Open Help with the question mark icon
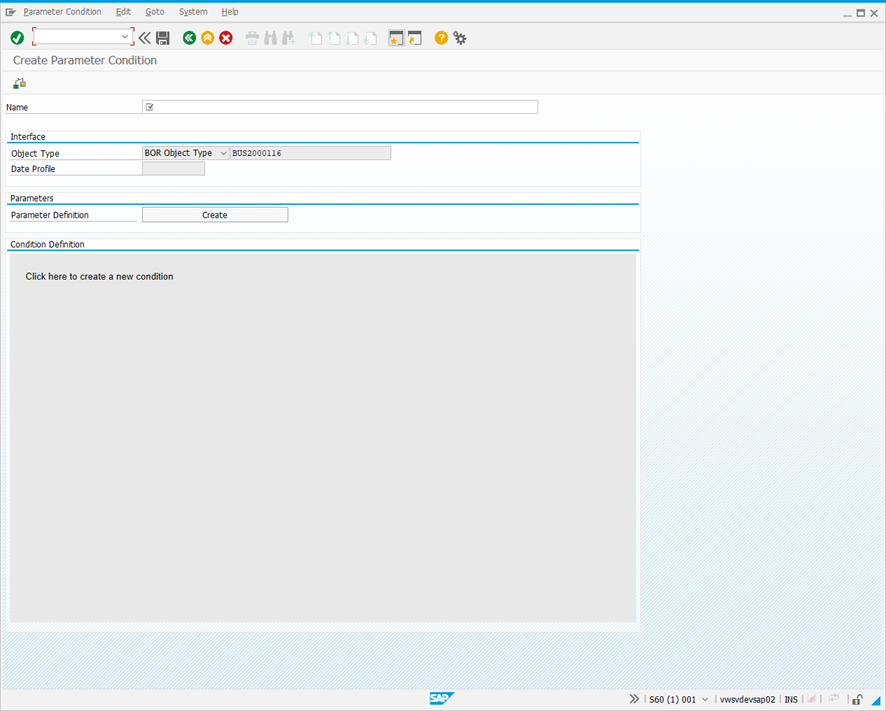Screen dimensions: 886x711 click(x=441, y=38)
